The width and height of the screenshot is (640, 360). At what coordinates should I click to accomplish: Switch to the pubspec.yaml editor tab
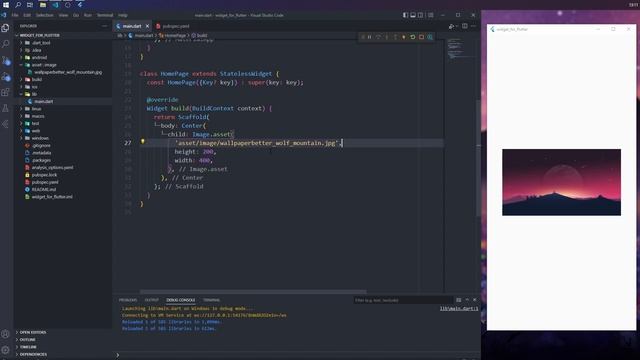173,26
